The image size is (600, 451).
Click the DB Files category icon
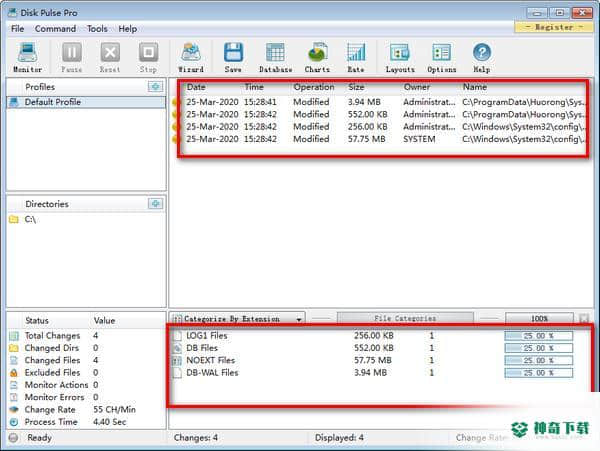[177, 348]
